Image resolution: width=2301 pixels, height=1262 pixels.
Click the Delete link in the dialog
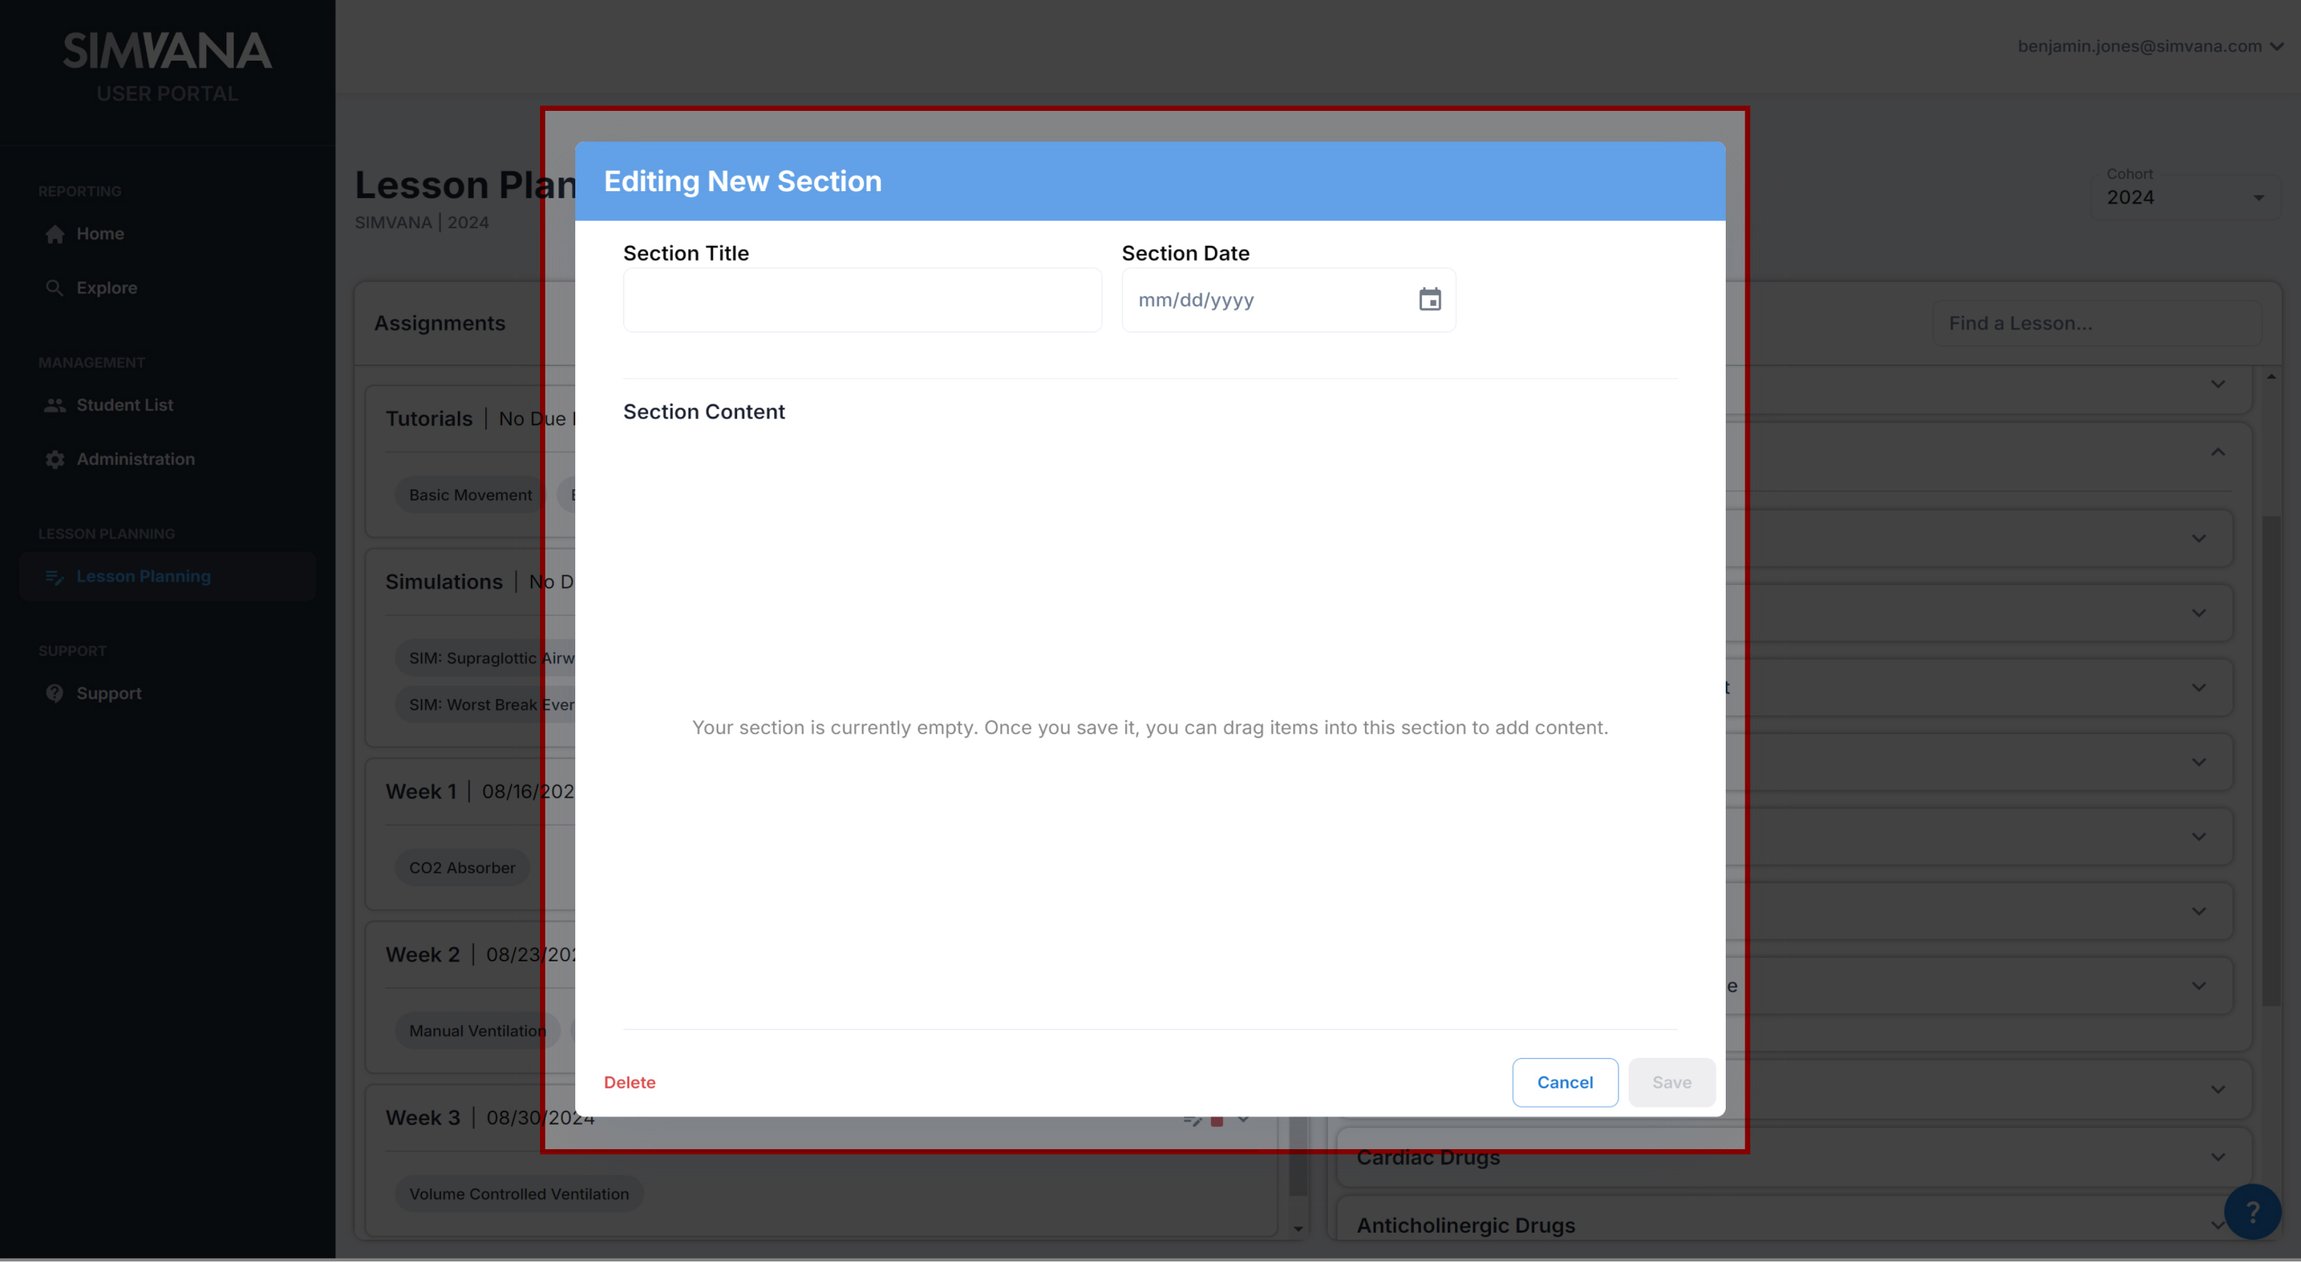click(629, 1082)
